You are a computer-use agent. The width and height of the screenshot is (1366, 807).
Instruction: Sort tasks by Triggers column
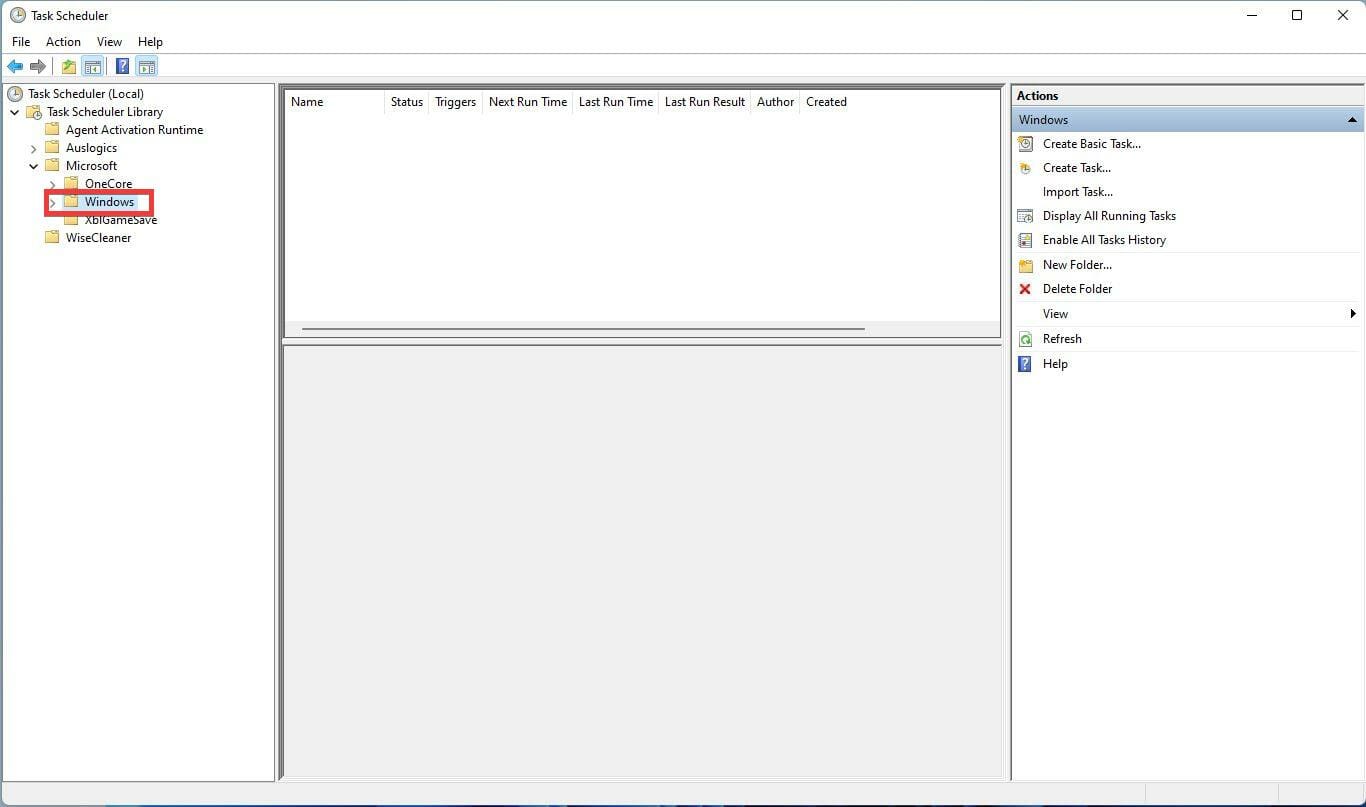pos(455,102)
